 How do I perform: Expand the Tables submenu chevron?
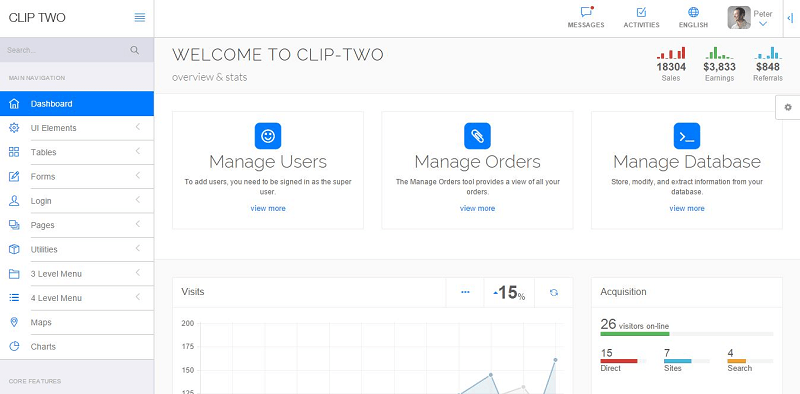point(138,151)
